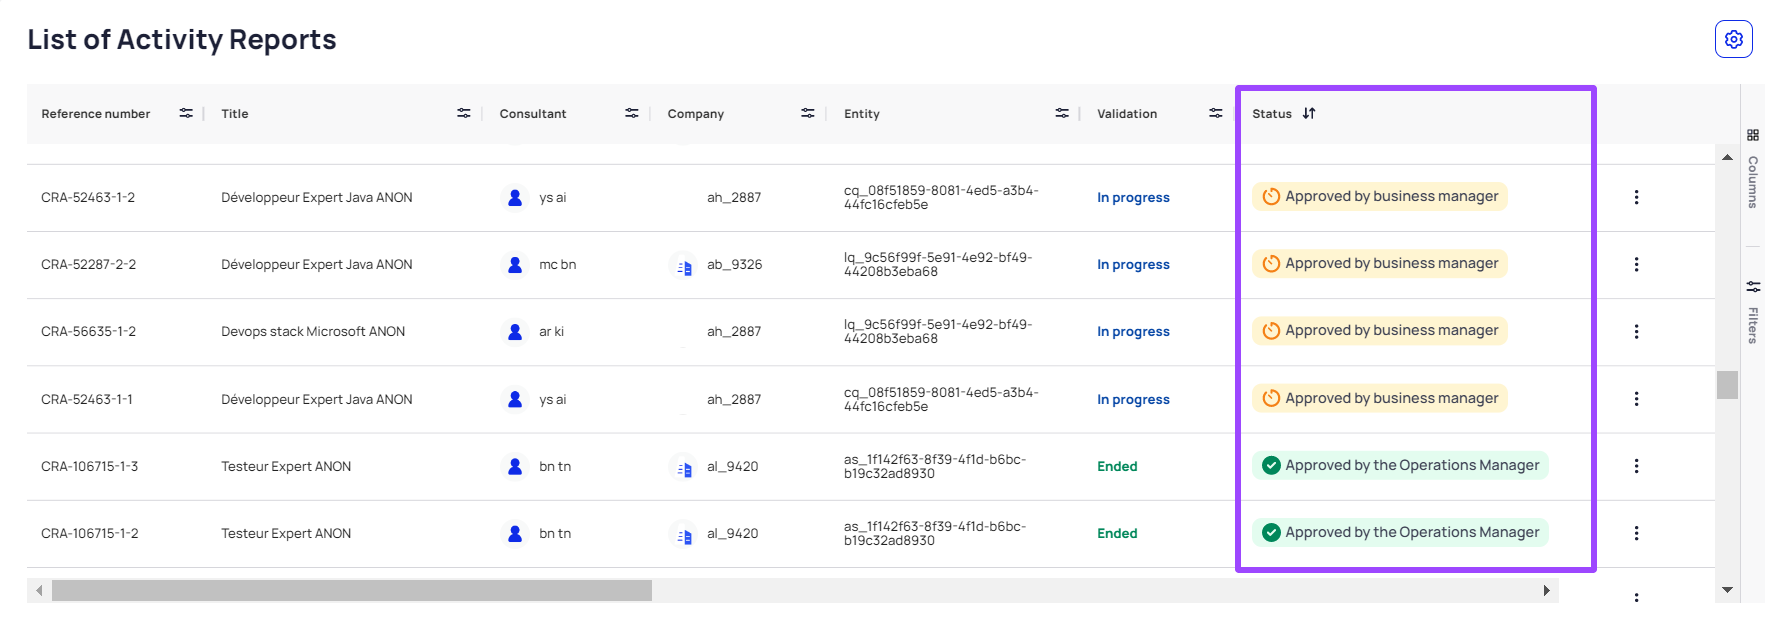
Task: Click consultant avatar in CRA-106715-1-3 row
Action: 515,466
